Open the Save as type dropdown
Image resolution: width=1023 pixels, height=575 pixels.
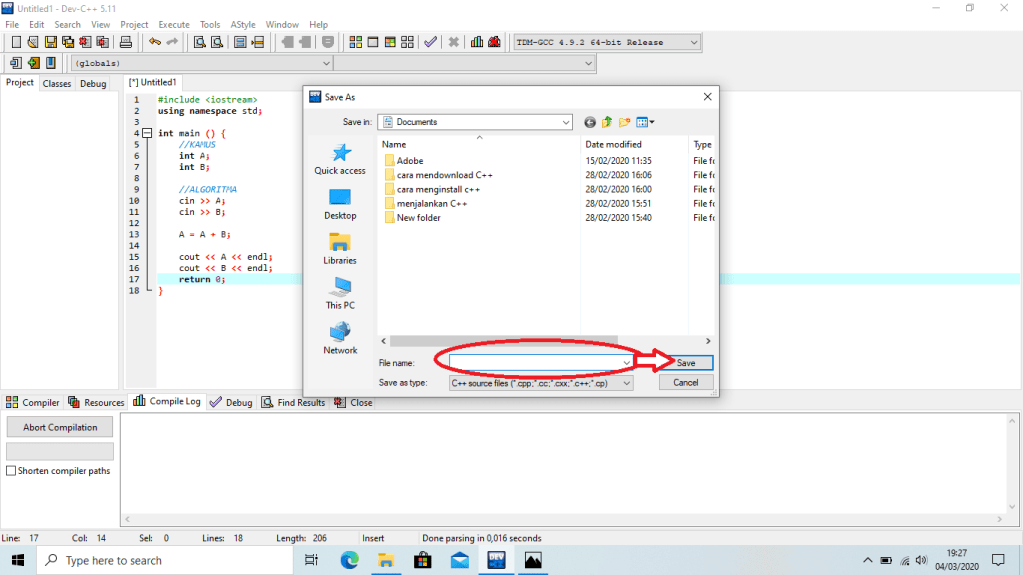pyautogui.click(x=627, y=382)
